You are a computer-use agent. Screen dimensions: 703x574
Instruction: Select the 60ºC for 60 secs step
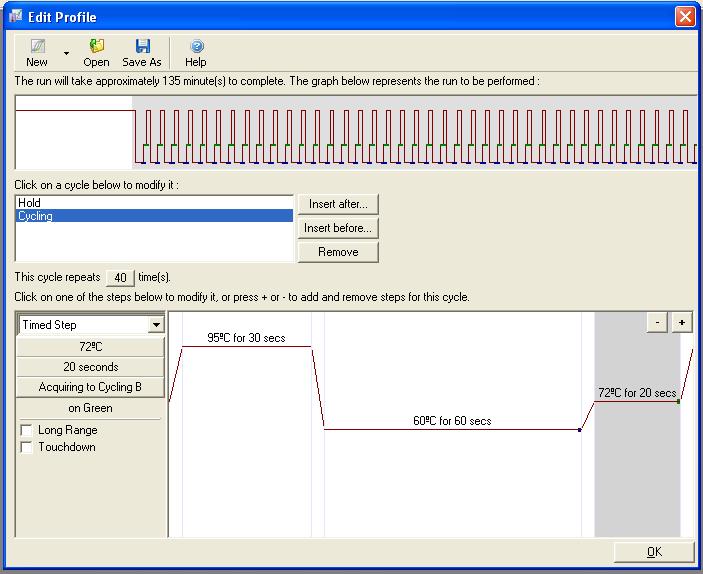click(452, 424)
